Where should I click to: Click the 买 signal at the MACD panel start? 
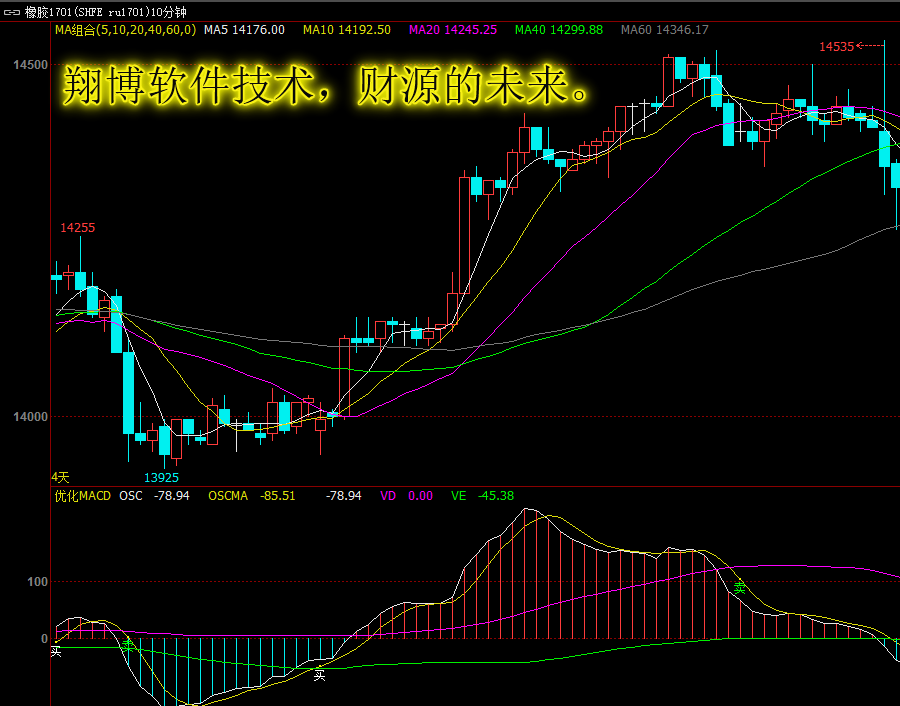(x=56, y=651)
